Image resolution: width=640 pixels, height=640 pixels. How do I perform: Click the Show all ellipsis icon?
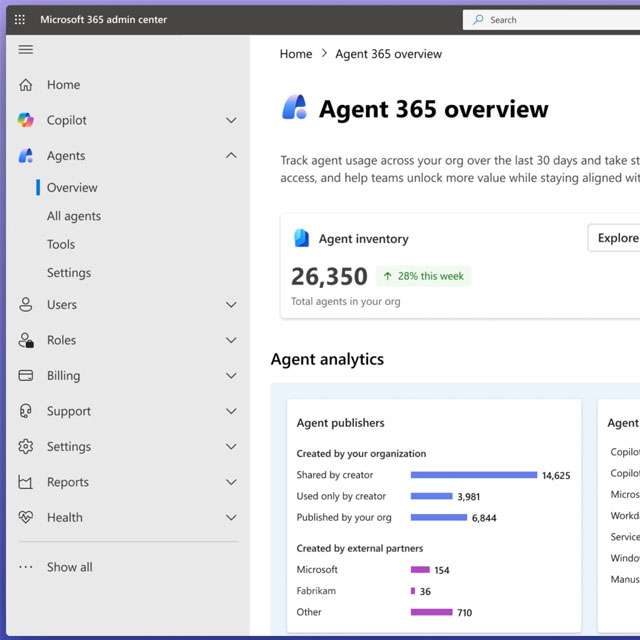click(26, 567)
